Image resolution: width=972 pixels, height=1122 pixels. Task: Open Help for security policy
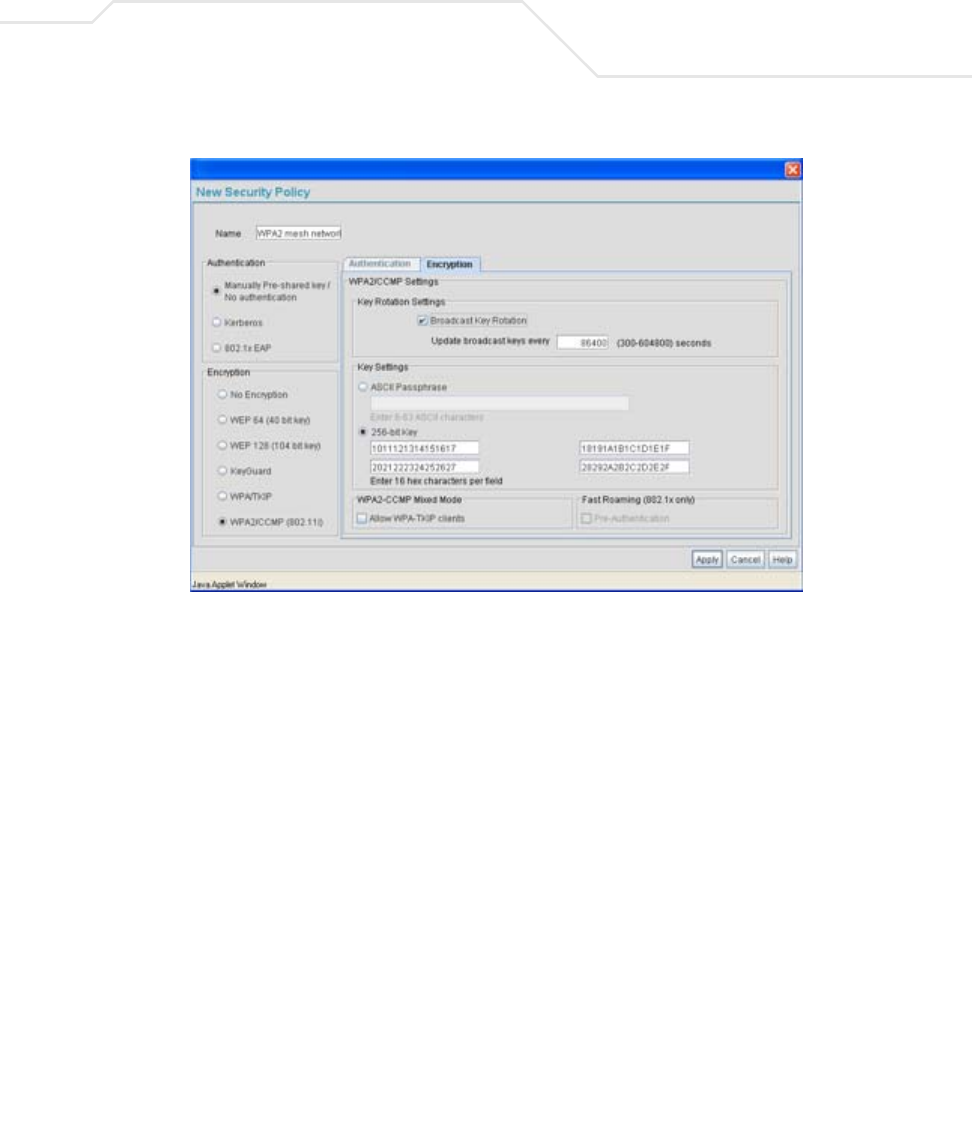(x=782, y=560)
